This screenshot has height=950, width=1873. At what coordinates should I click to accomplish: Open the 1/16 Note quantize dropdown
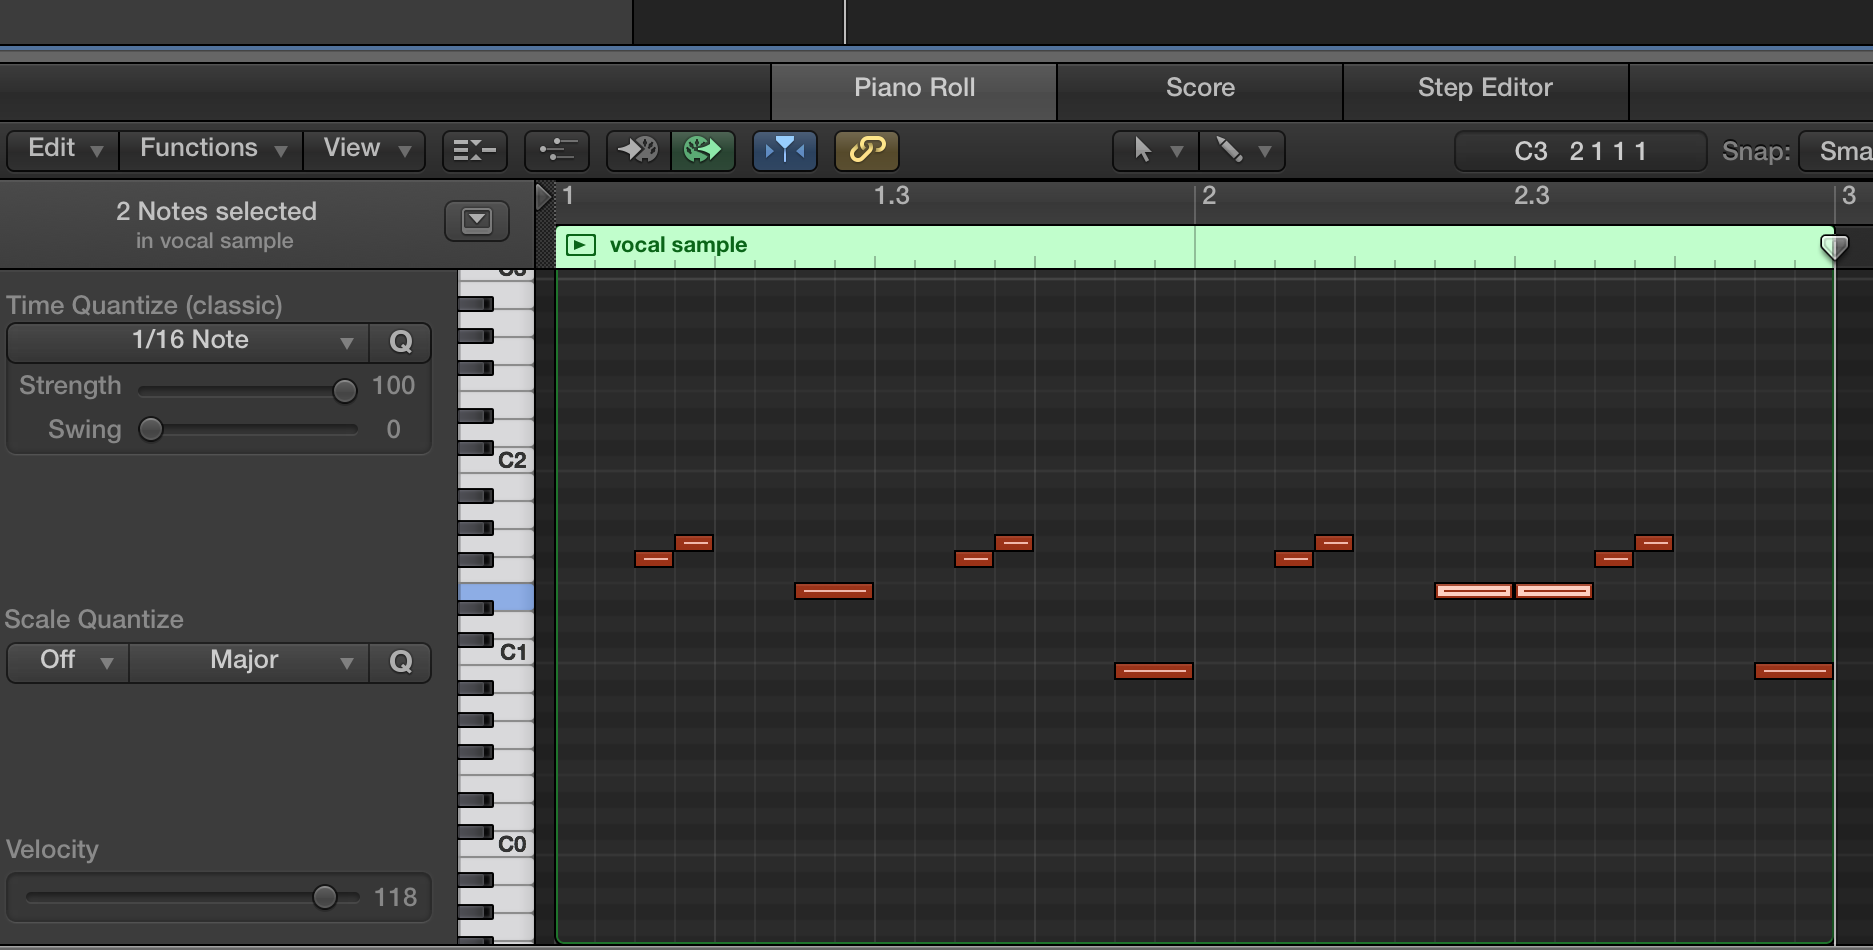pos(189,342)
